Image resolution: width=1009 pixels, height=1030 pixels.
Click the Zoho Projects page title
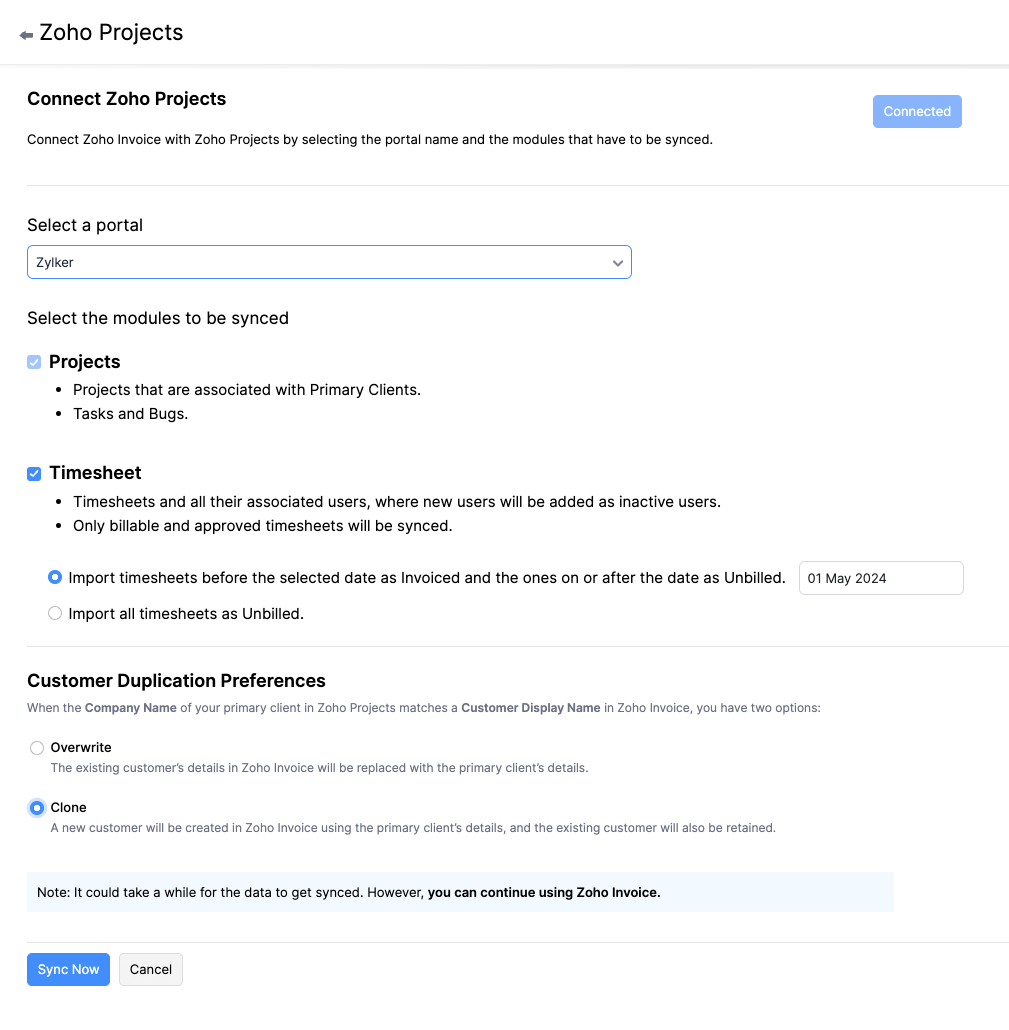click(x=111, y=33)
